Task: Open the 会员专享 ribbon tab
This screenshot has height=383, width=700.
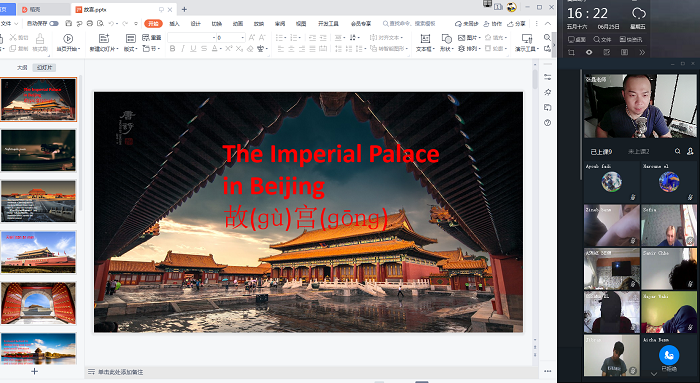Action: 361,23
